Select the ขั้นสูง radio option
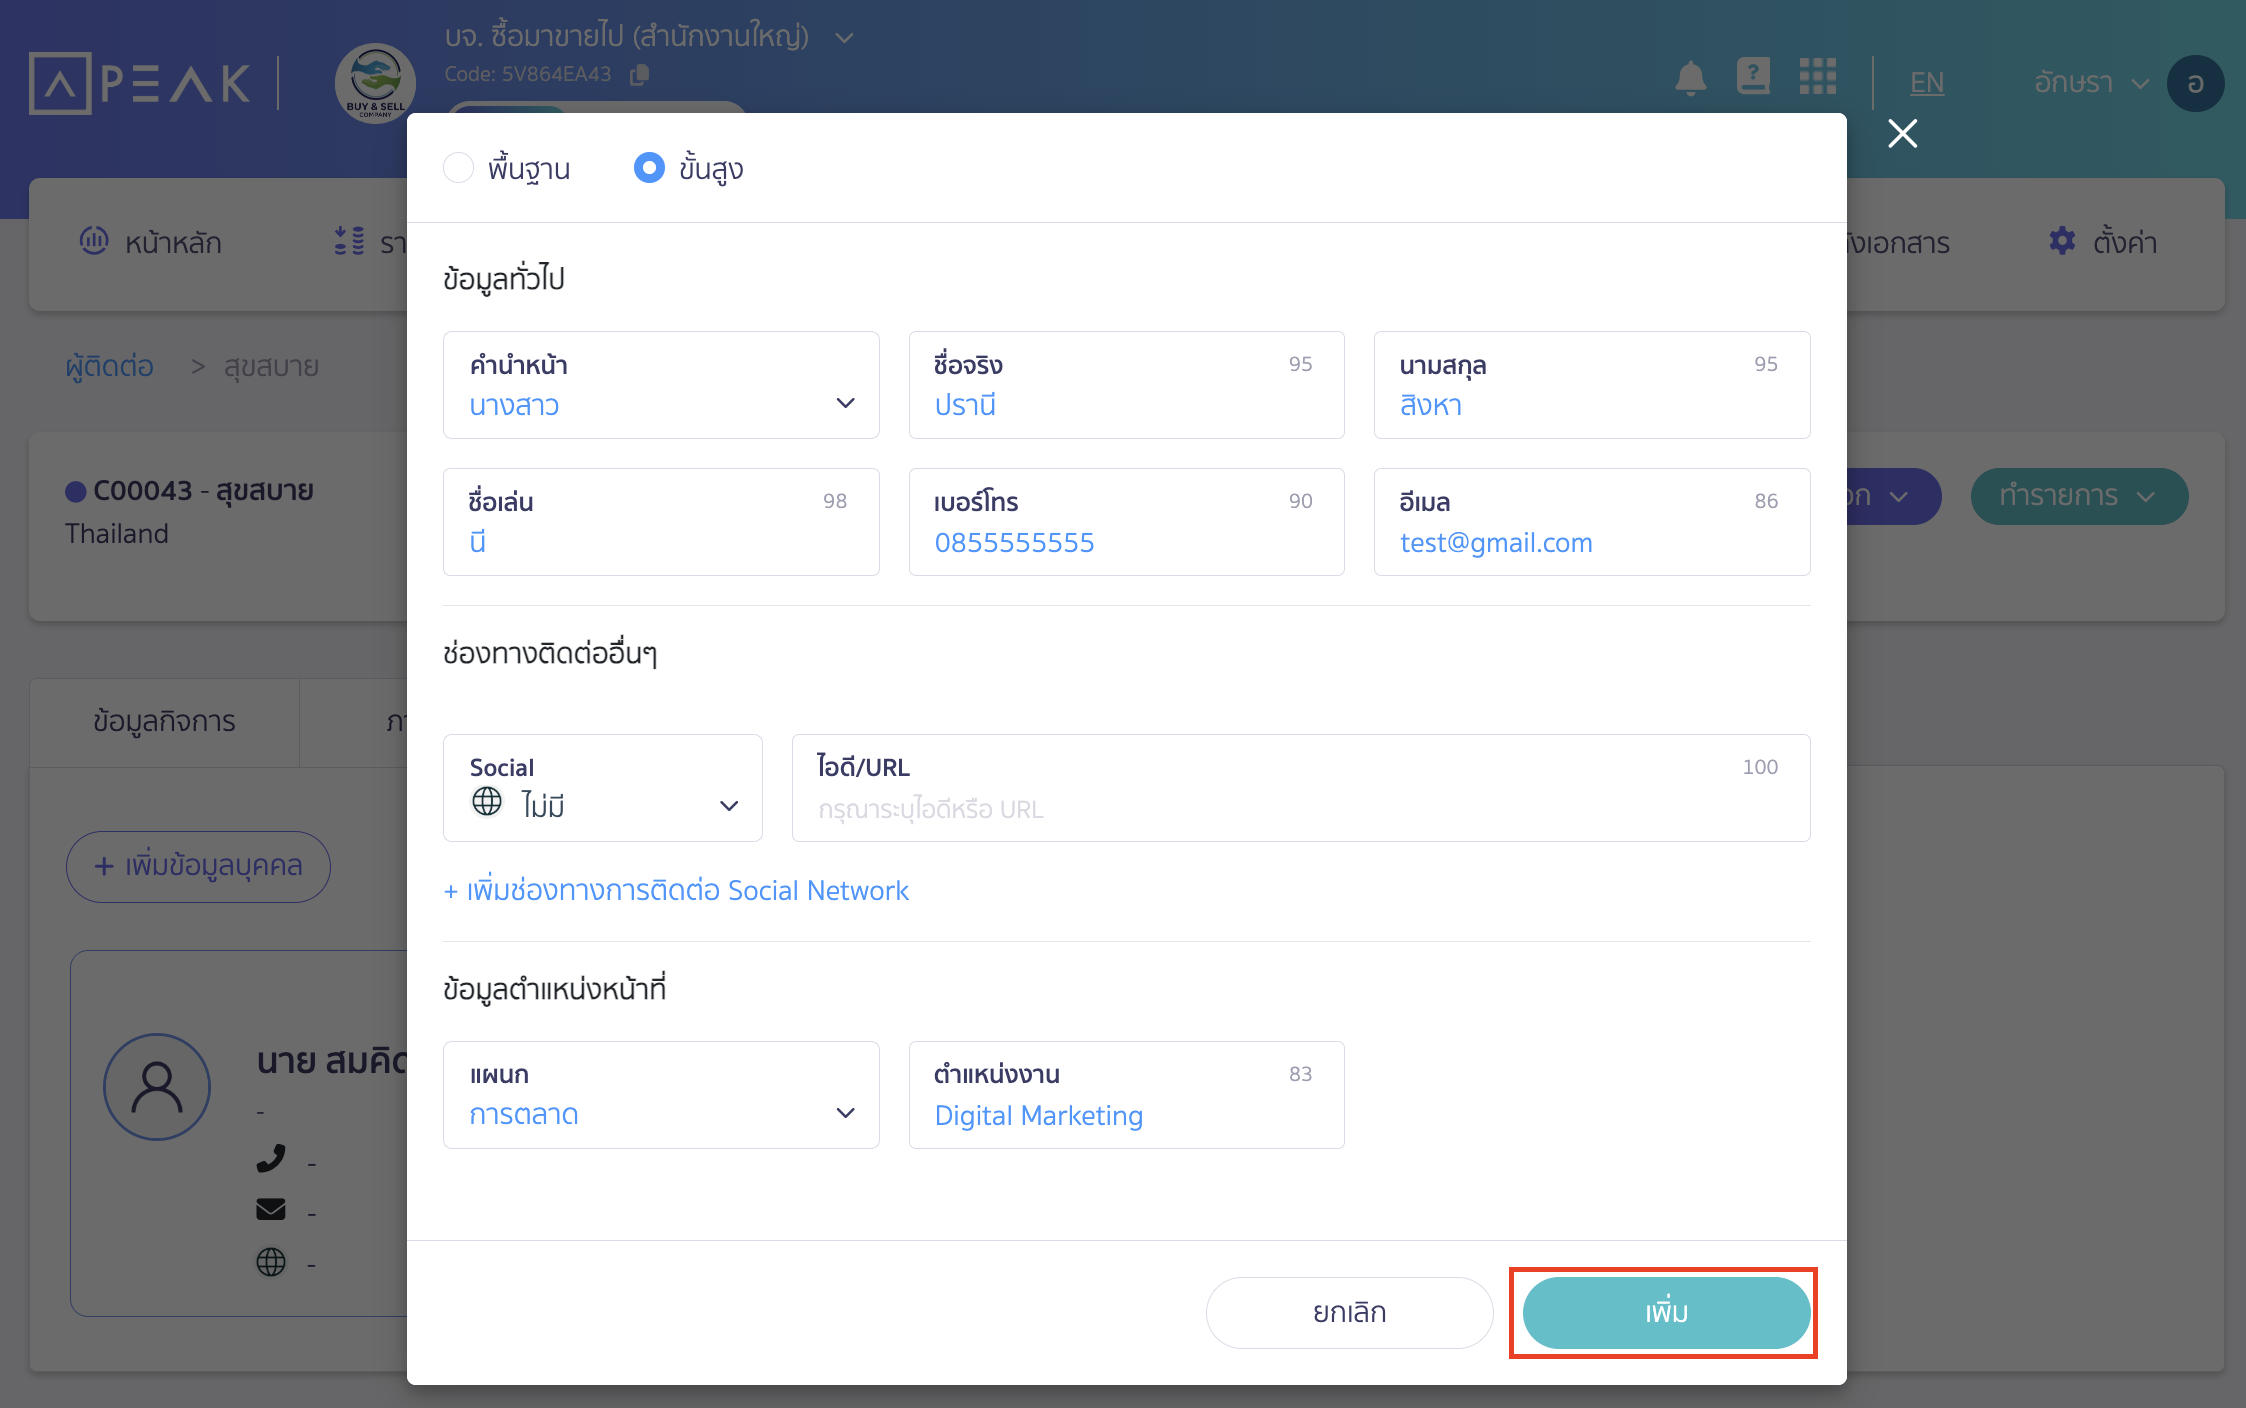2246x1408 pixels. [650, 167]
